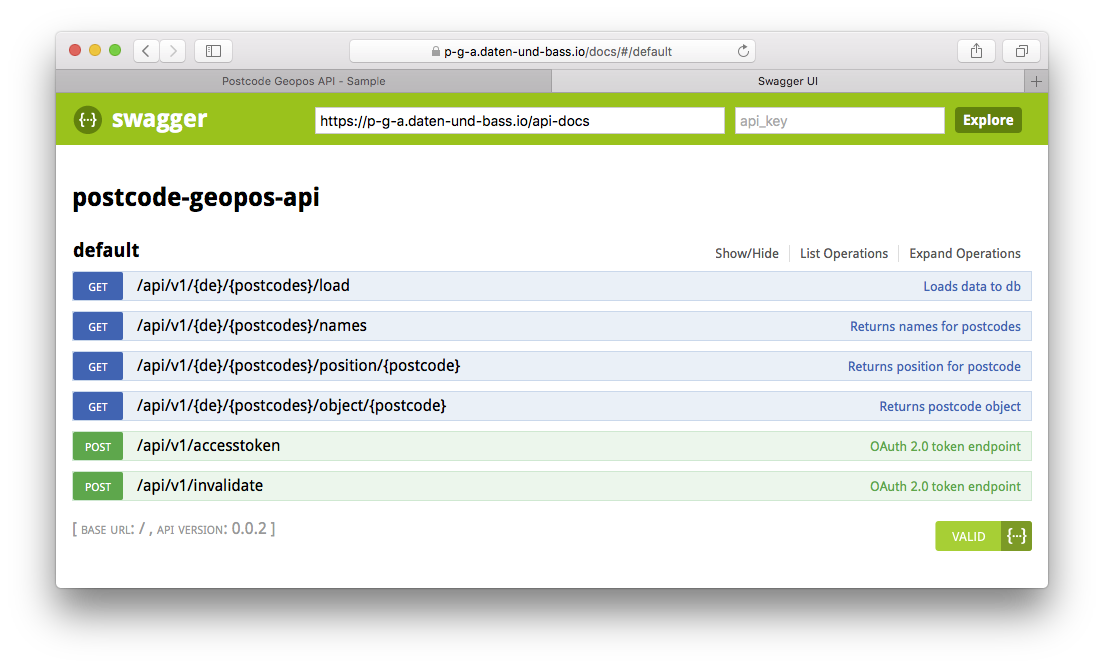Click the VALID validator badge
The width and height of the screenshot is (1104, 668).
[968, 536]
